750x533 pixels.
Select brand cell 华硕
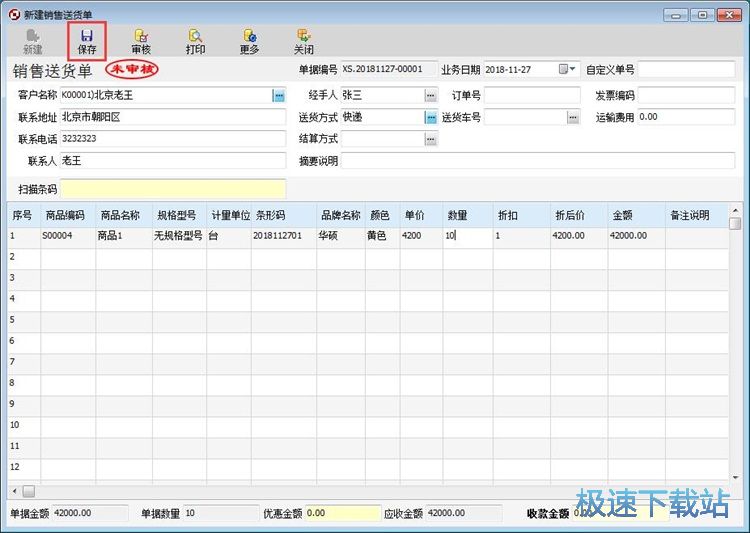click(x=341, y=236)
